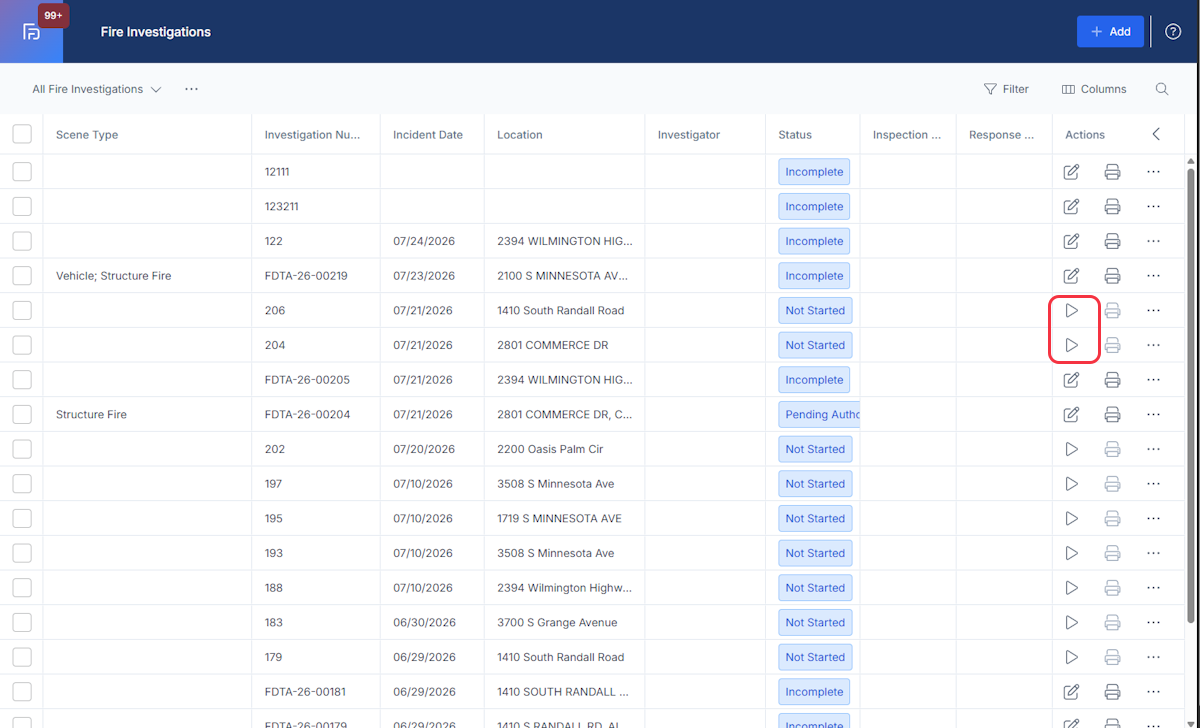Sort by Location column header

pyautogui.click(x=520, y=135)
